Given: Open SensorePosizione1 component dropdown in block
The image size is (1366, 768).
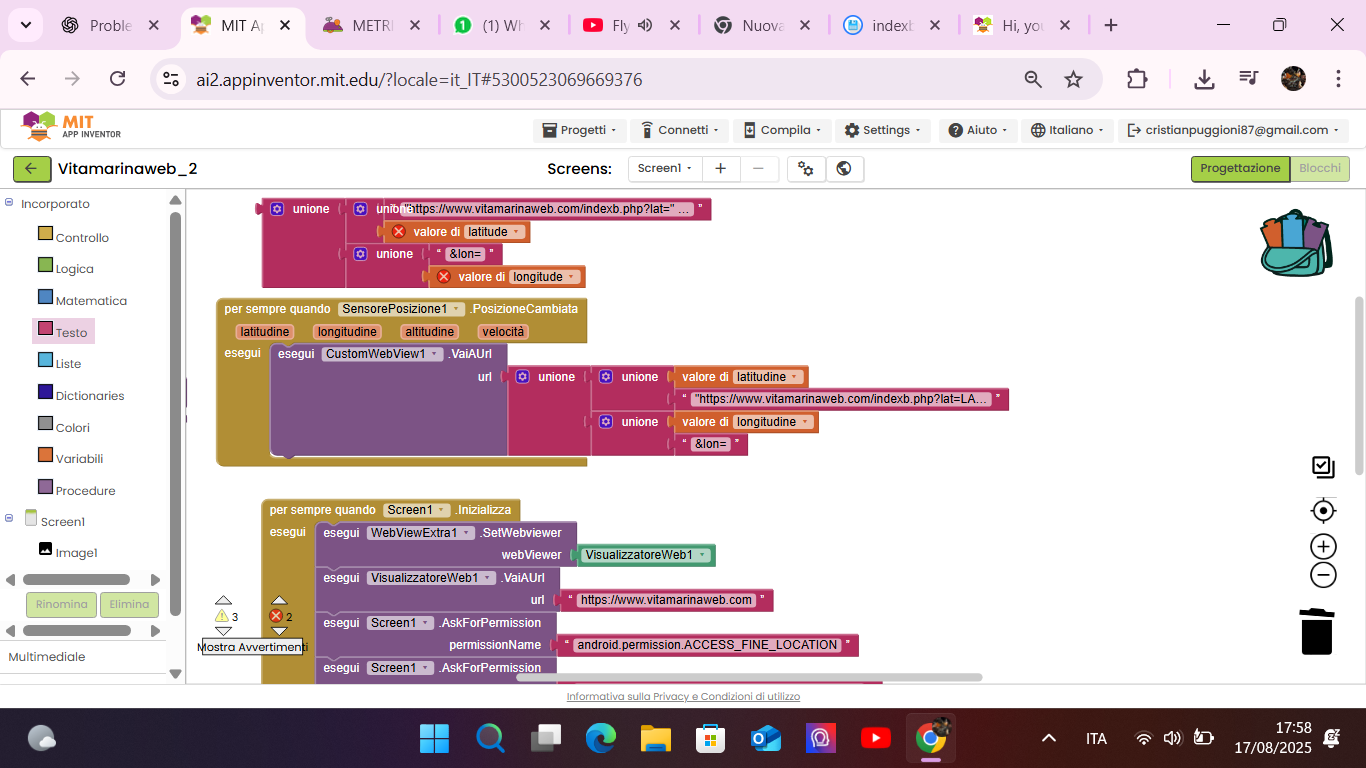Looking at the screenshot, I should pos(401,309).
